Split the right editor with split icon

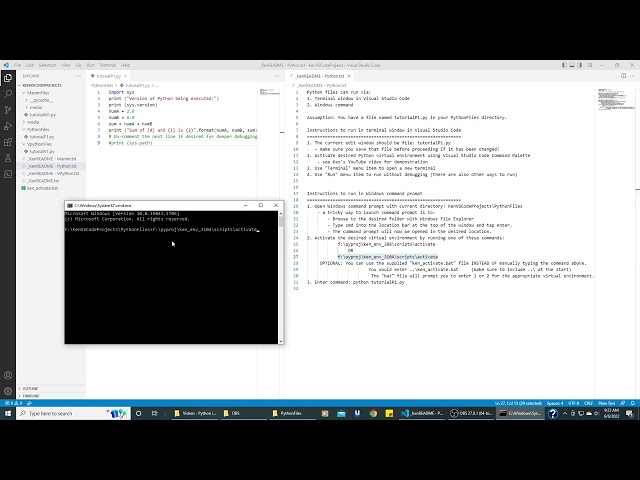[623, 76]
